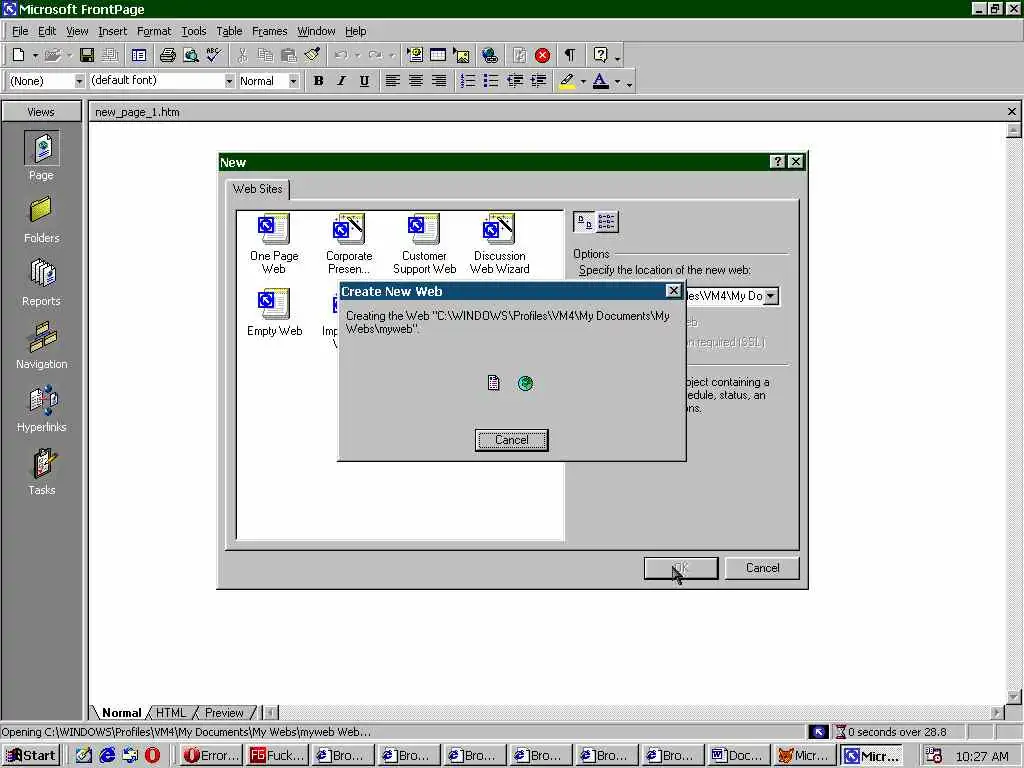Toggle Numbering list

(468, 81)
